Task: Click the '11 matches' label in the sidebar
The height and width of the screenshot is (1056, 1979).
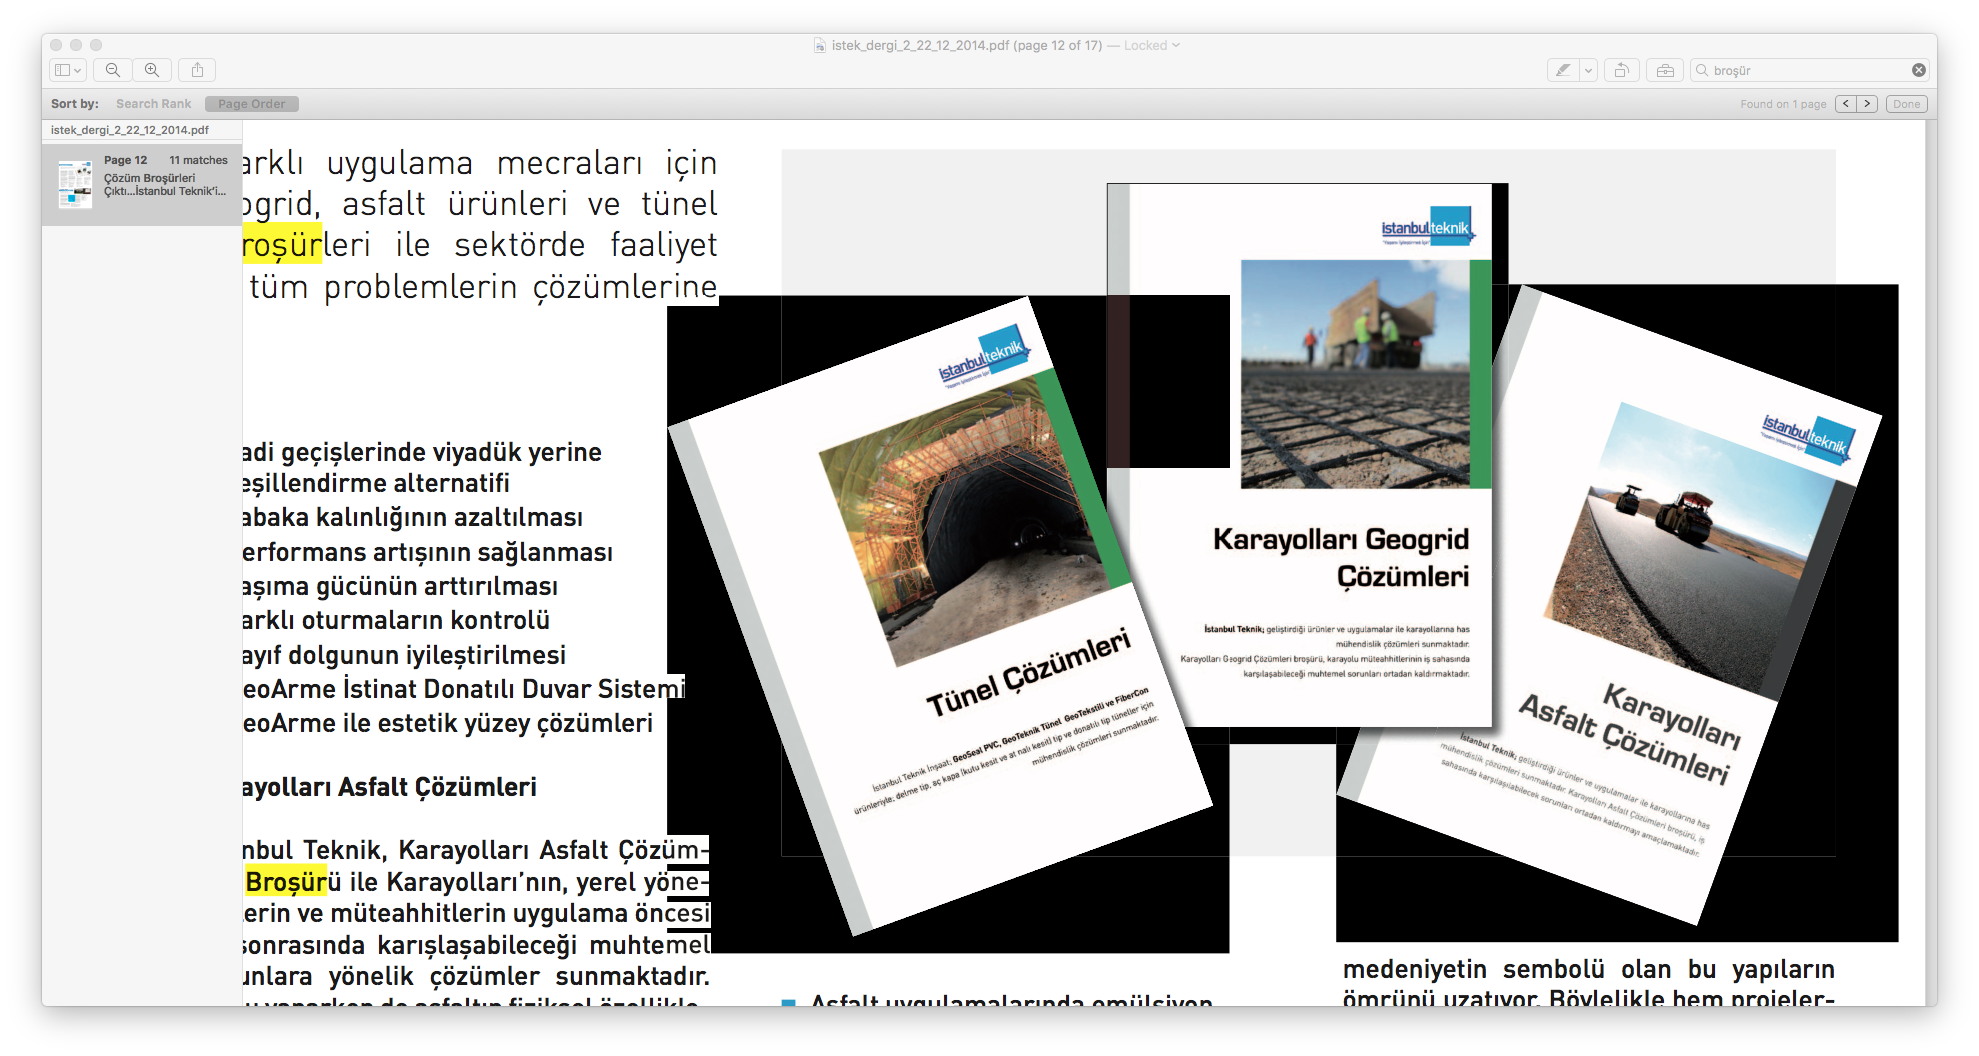Action: point(198,160)
